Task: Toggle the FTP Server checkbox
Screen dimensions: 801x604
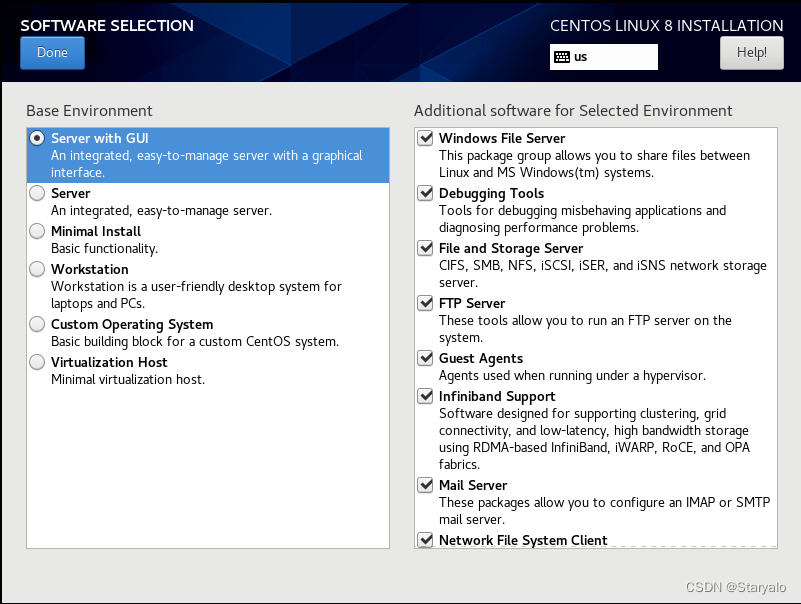Action: pyautogui.click(x=425, y=303)
